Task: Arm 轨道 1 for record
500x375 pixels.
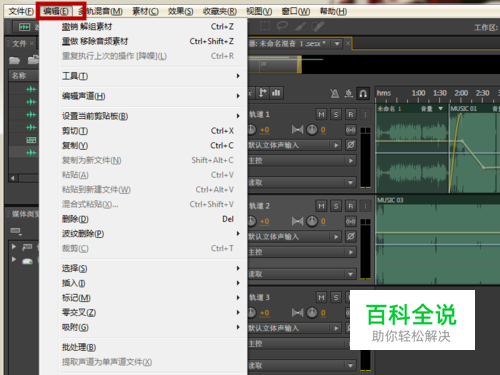Action: click(x=351, y=114)
